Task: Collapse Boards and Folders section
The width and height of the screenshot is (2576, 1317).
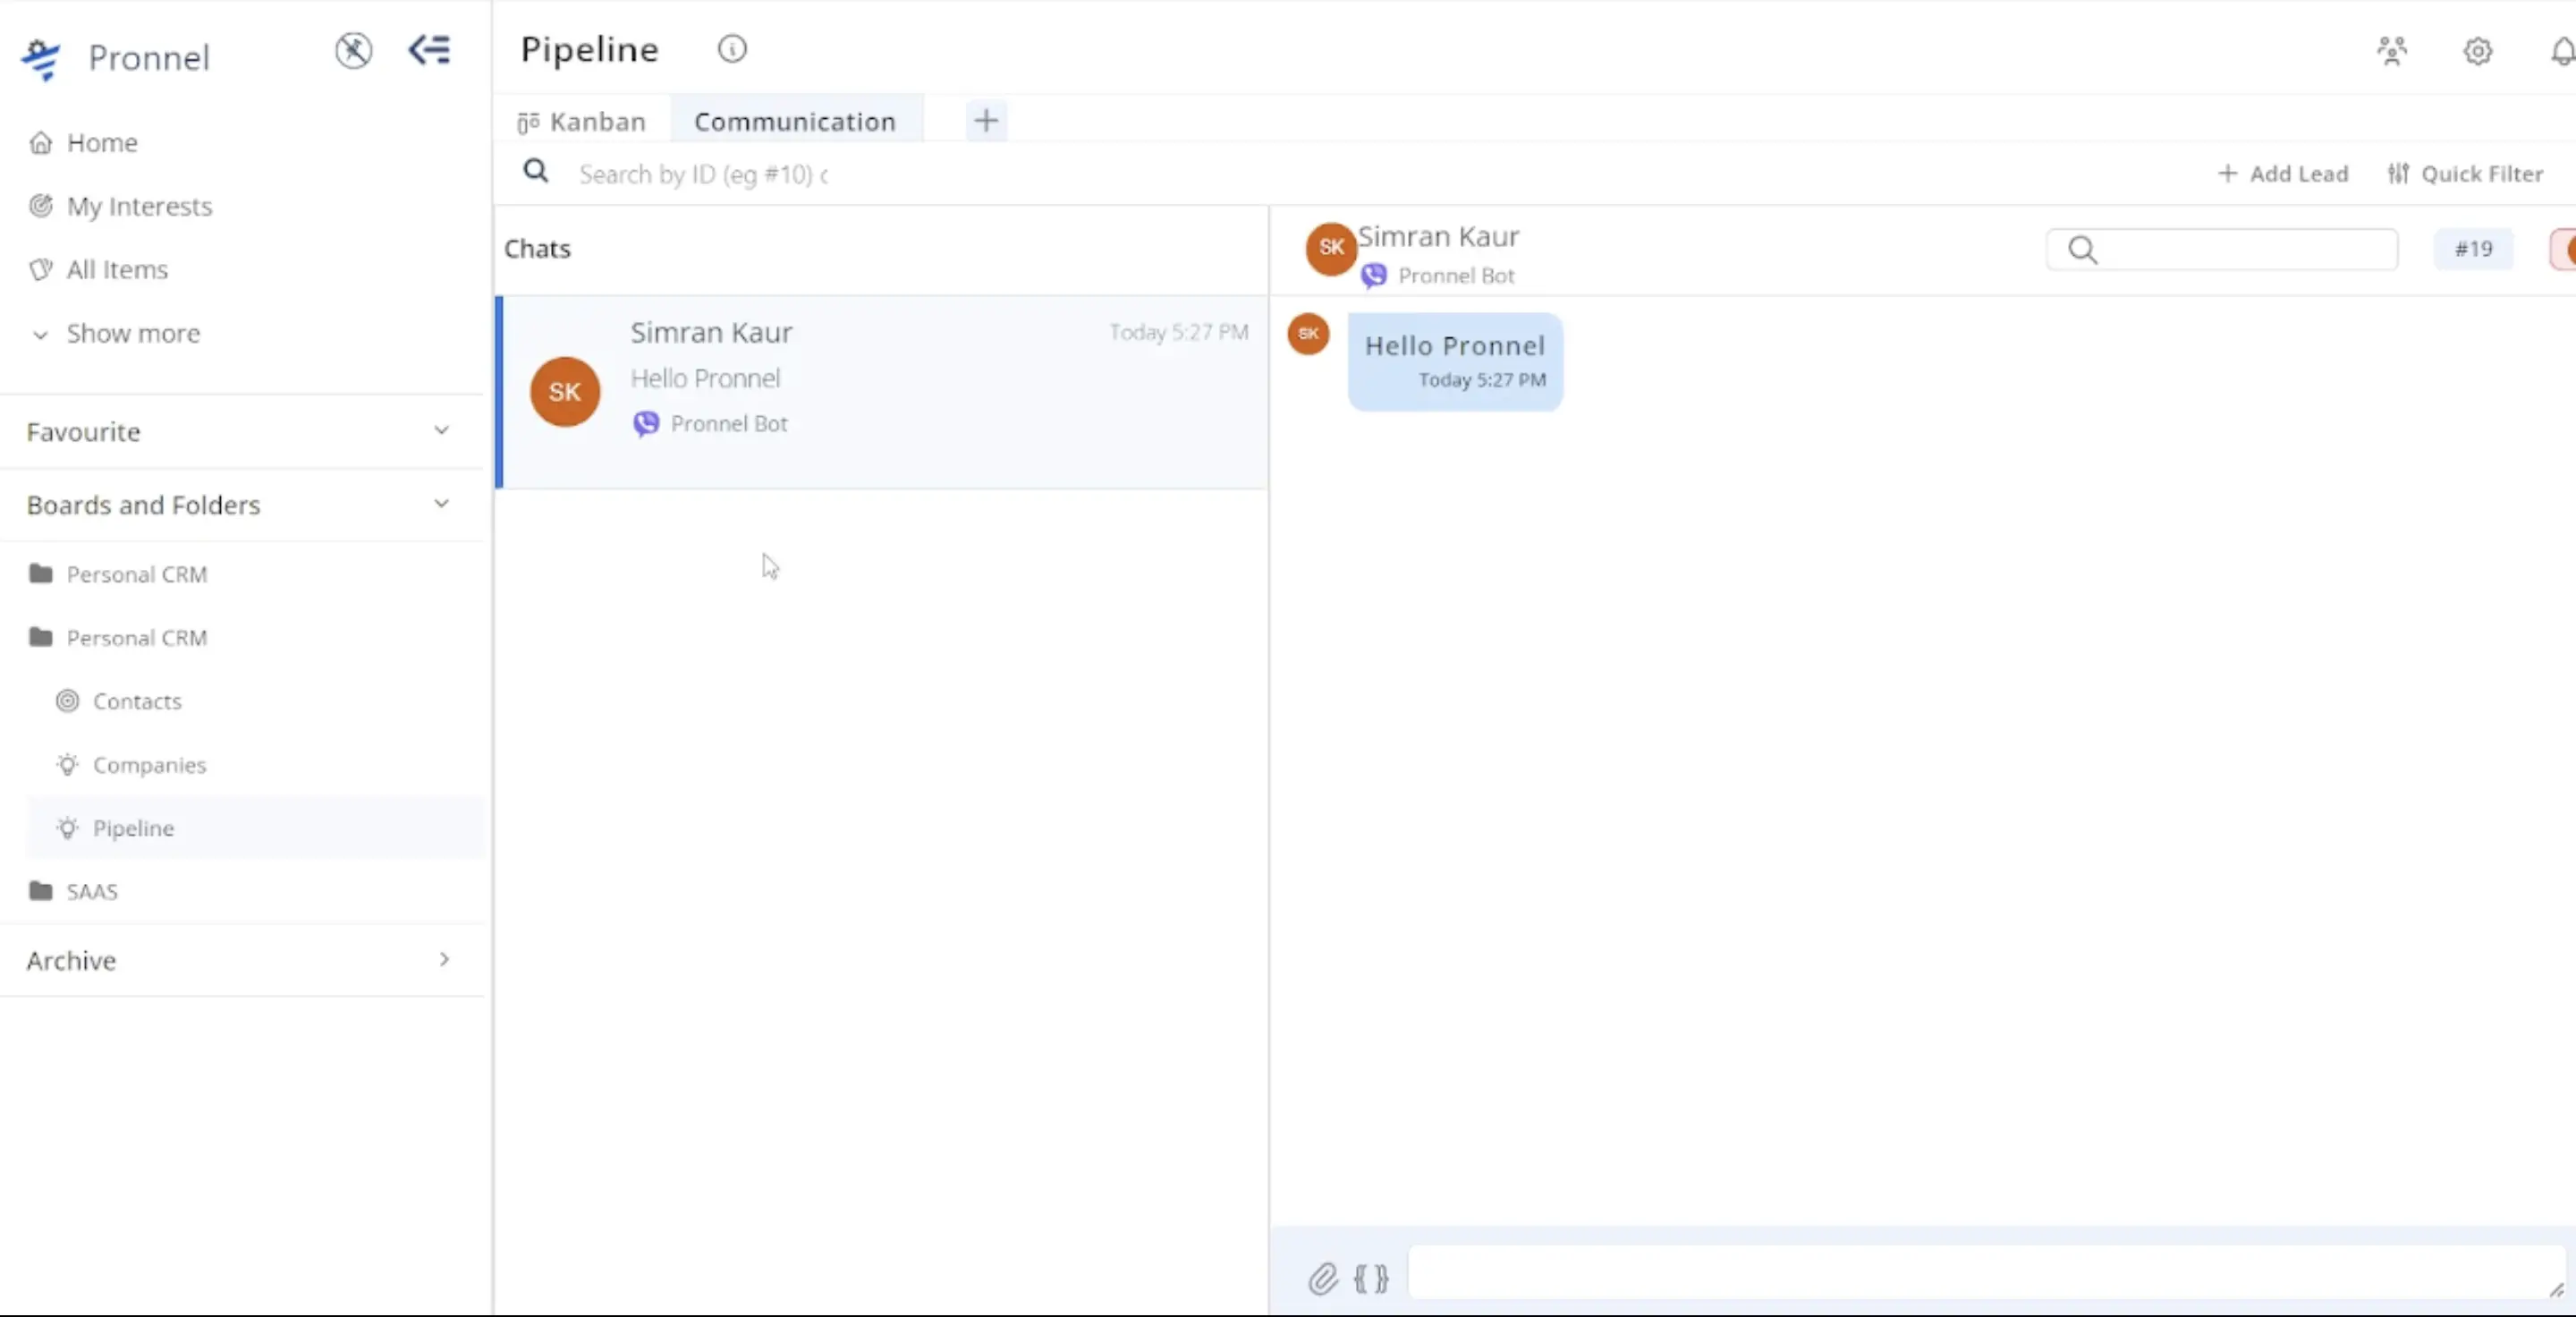Action: point(441,504)
